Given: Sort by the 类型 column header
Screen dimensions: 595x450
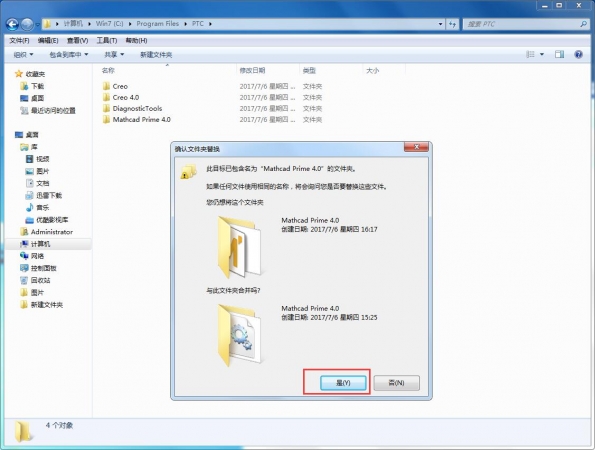Looking at the screenshot, I should [x=309, y=70].
